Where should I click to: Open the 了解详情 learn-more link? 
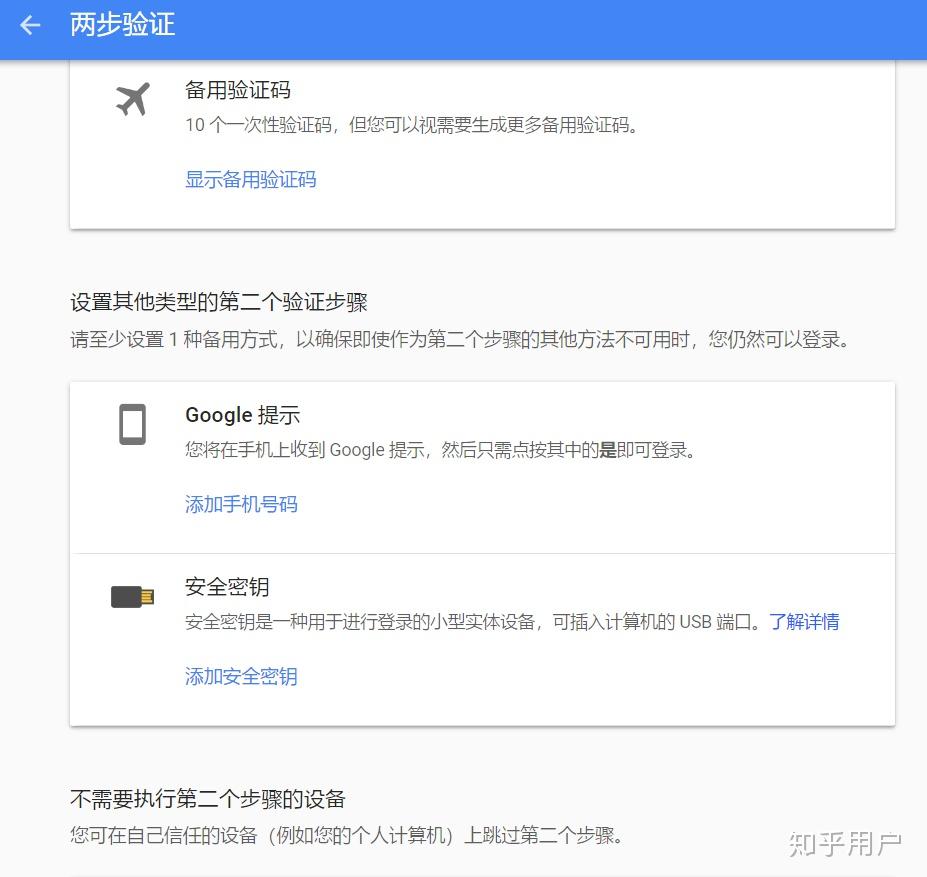click(806, 621)
